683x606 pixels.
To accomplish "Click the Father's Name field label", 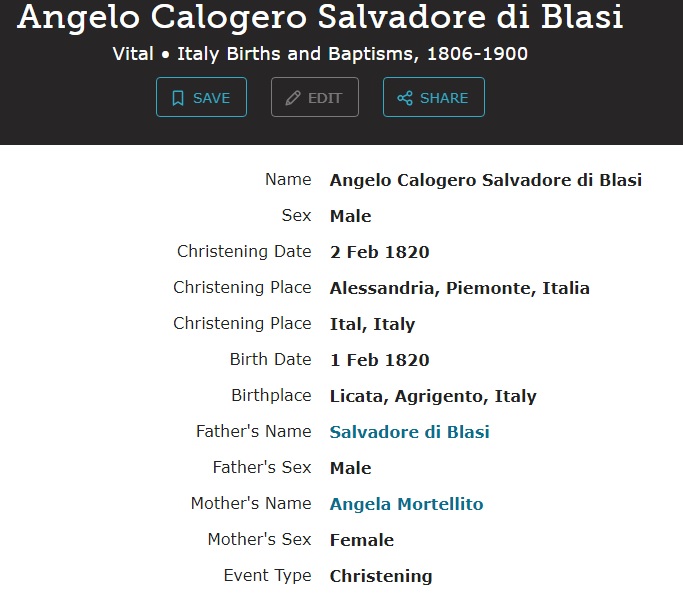I will coord(253,432).
